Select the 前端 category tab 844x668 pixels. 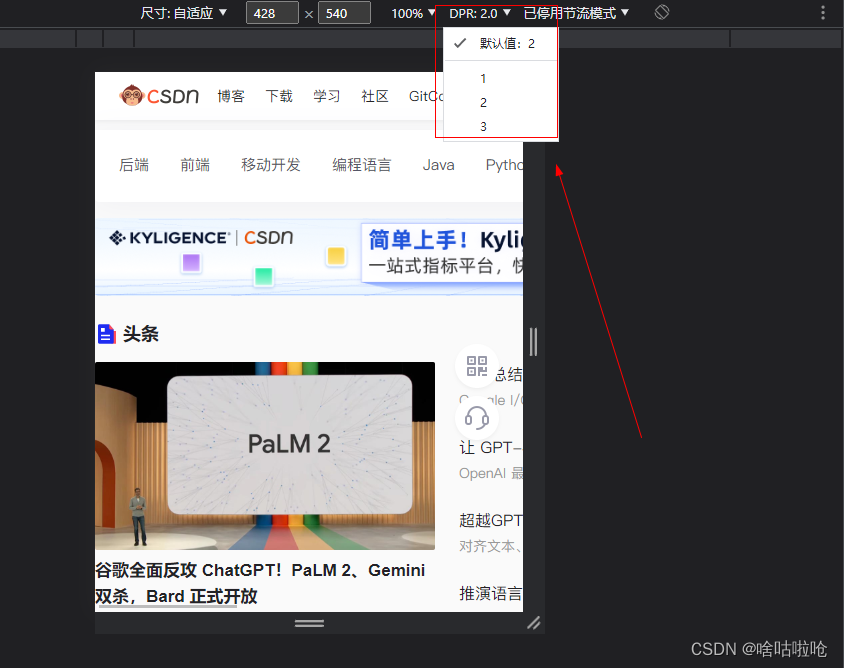[195, 165]
